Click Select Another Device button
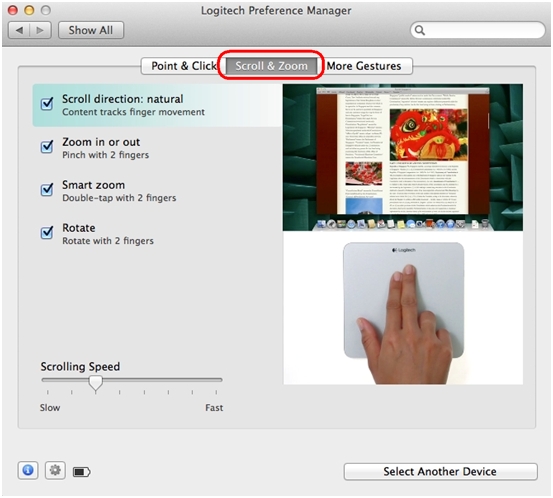This screenshot has width=553, height=498. click(x=440, y=472)
